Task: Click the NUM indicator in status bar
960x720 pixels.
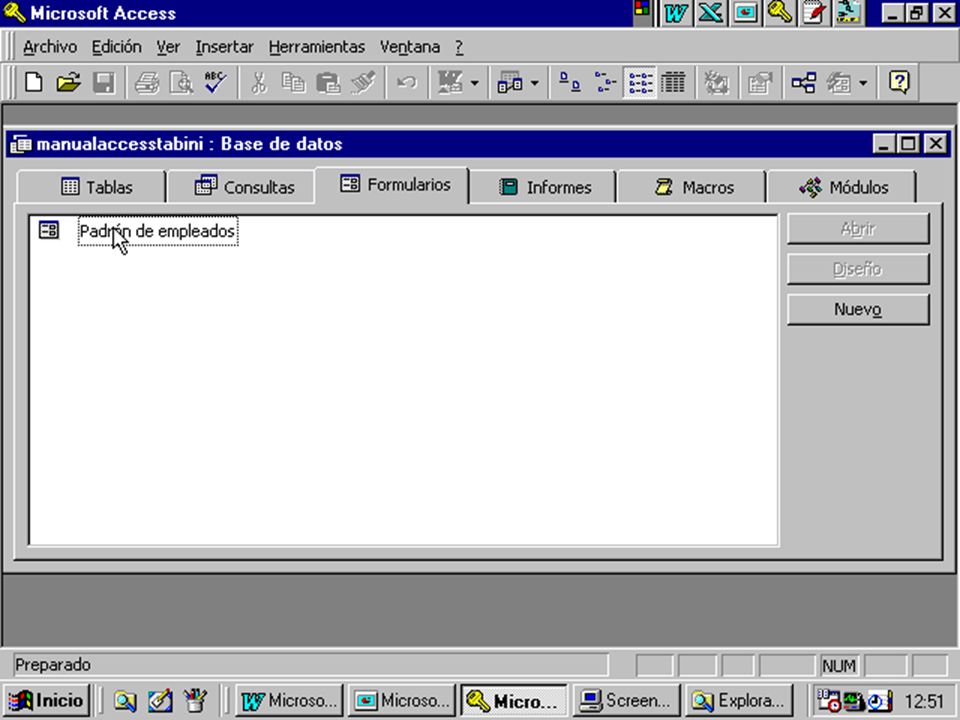Action: [839, 666]
